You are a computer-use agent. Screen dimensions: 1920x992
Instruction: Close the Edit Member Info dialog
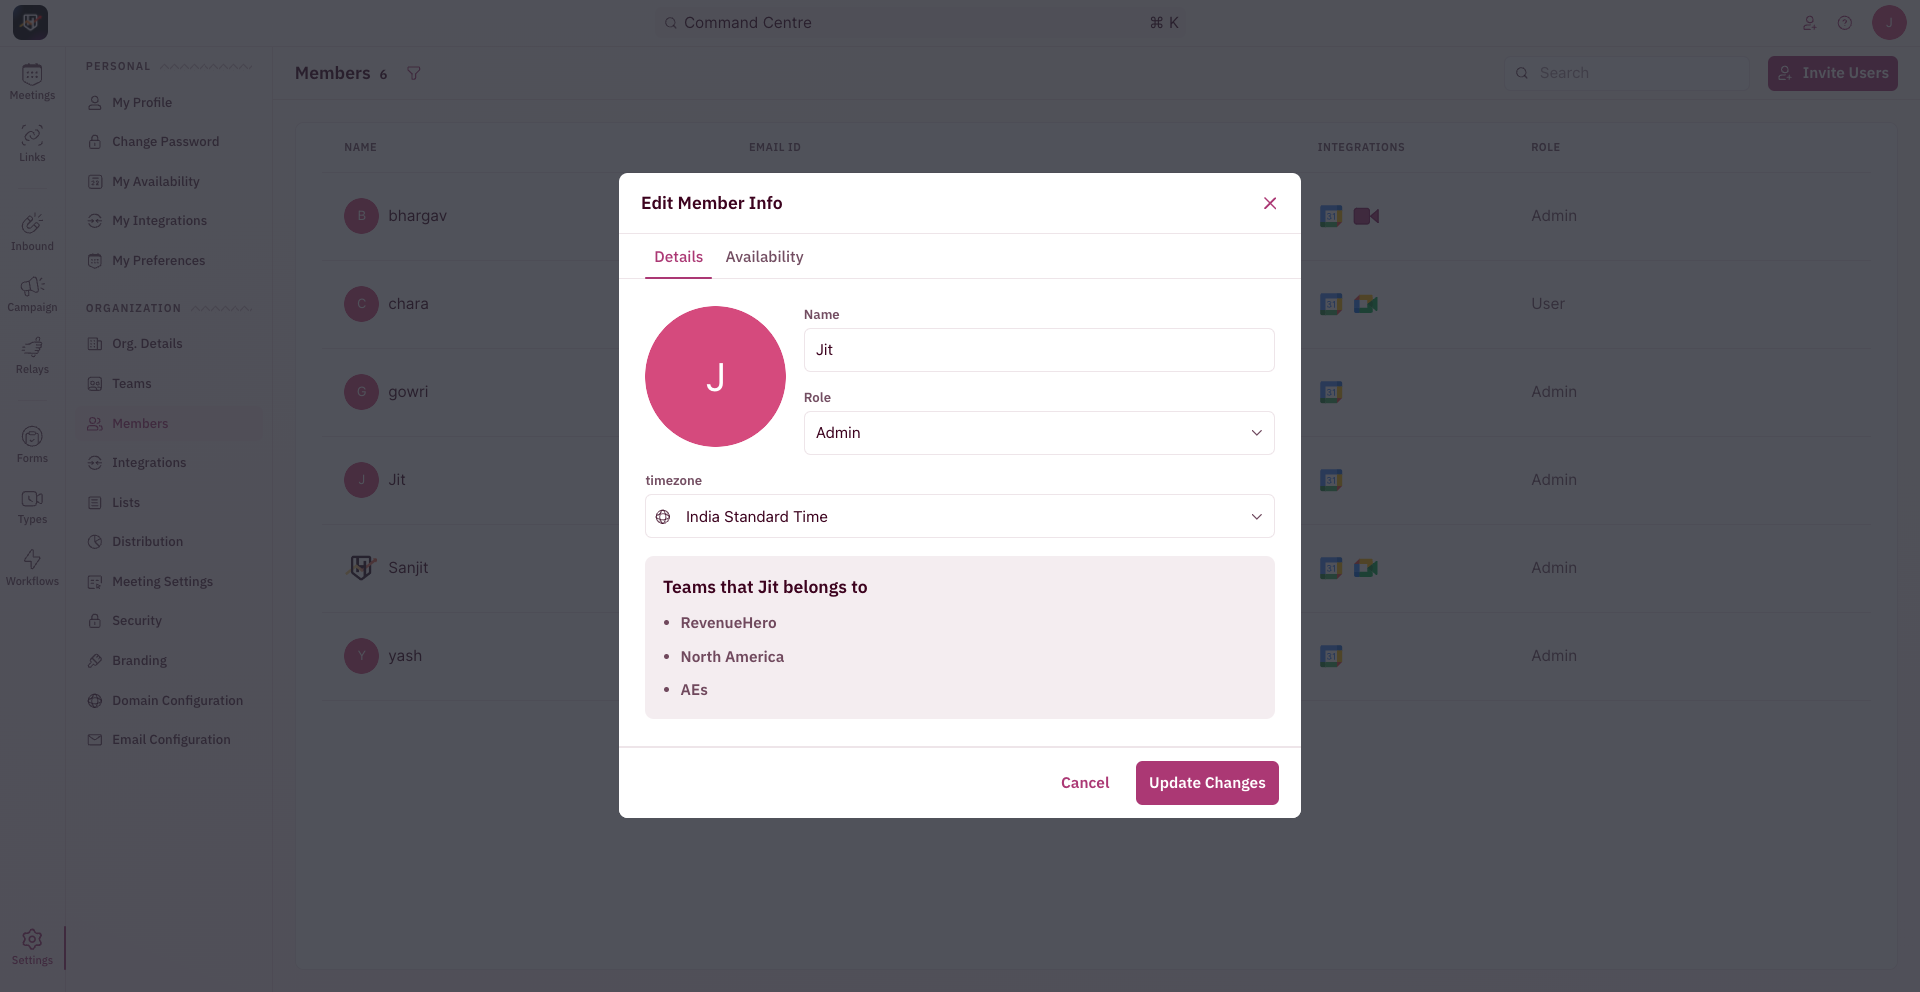[x=1270, y=203]
